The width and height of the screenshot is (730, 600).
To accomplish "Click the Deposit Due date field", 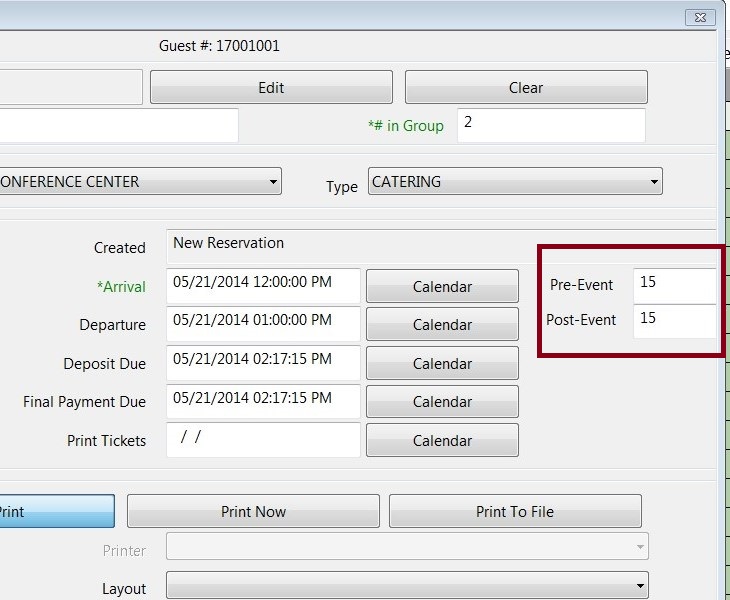I will pos(263,363).
